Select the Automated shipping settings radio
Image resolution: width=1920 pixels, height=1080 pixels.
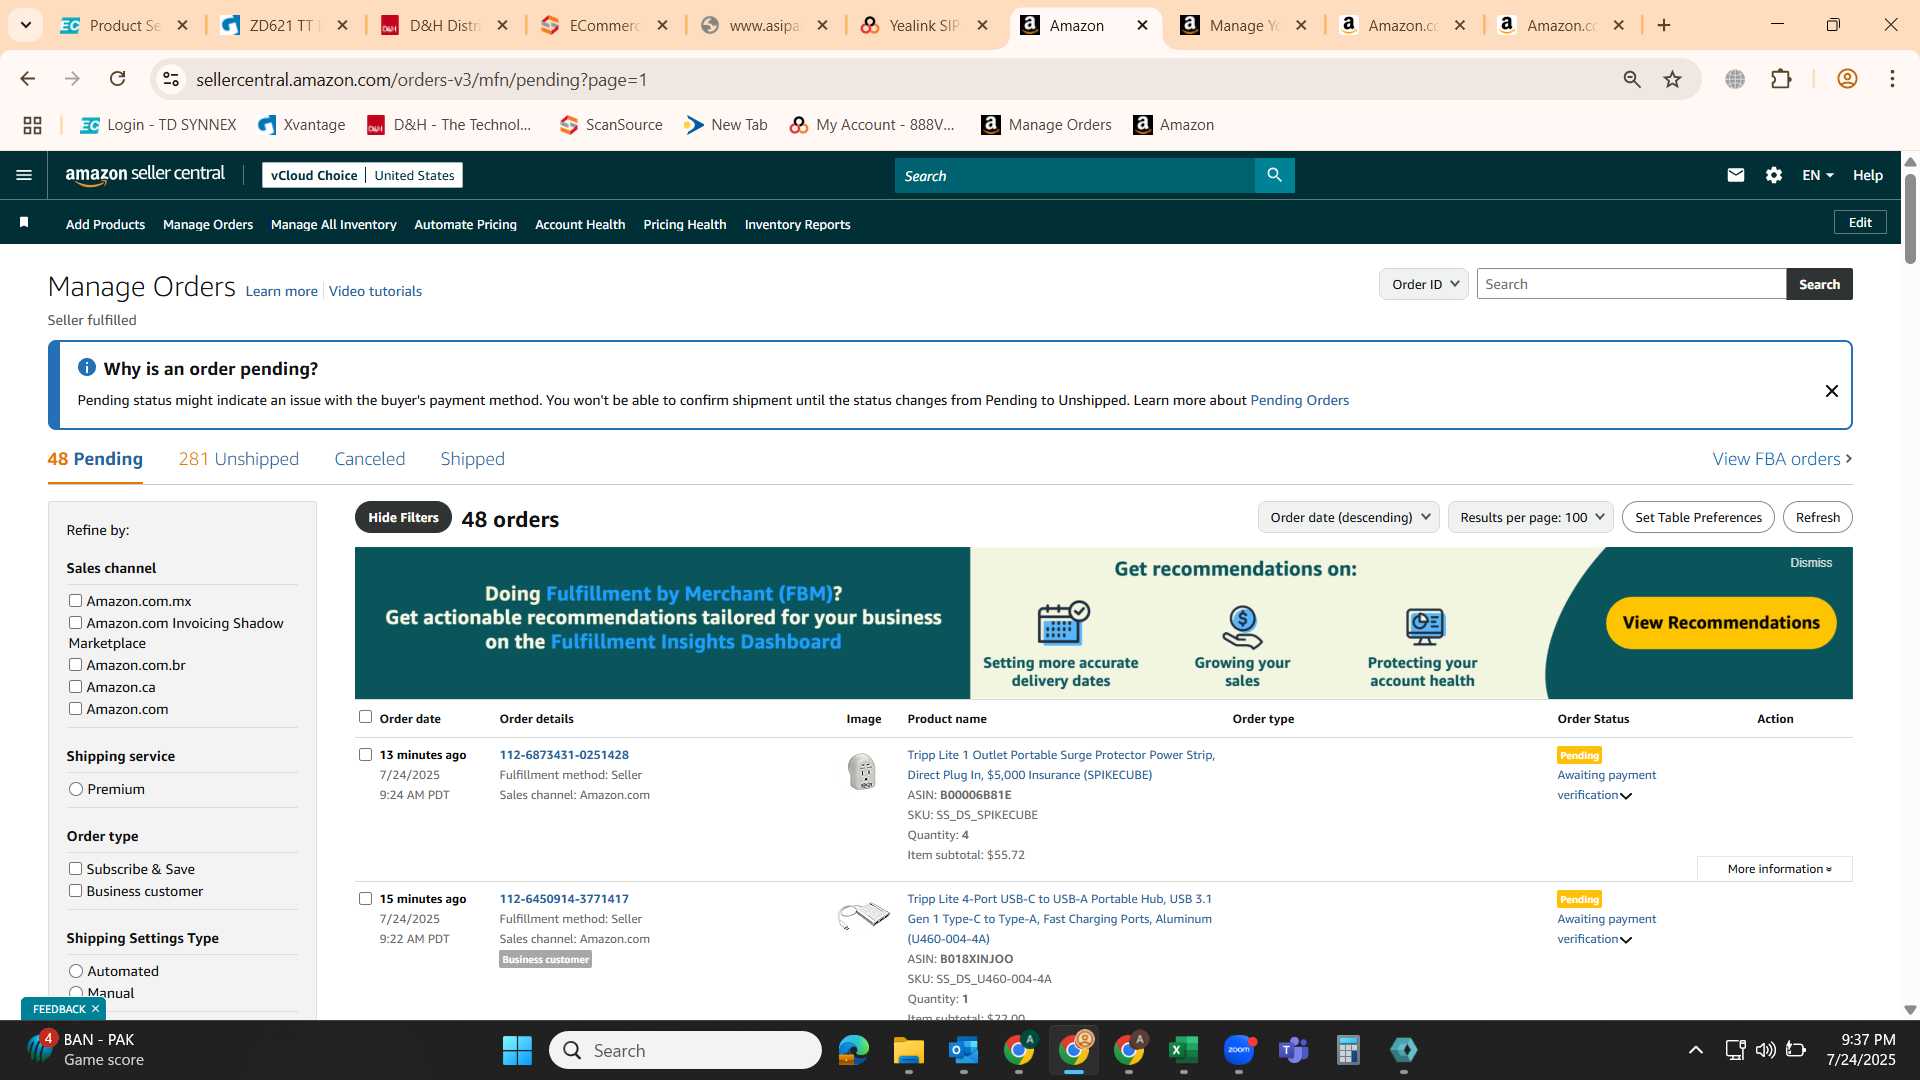pos(76,971)
